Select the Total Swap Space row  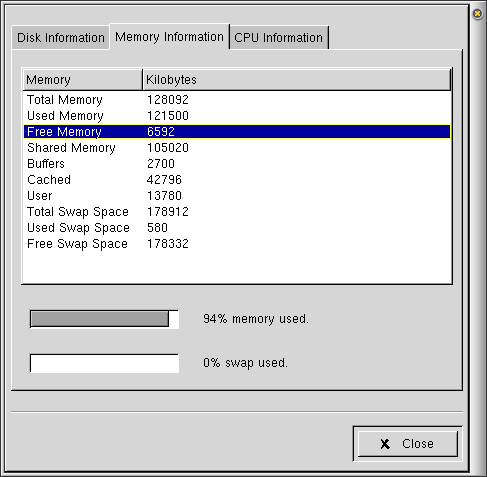[x=237, y=212]
